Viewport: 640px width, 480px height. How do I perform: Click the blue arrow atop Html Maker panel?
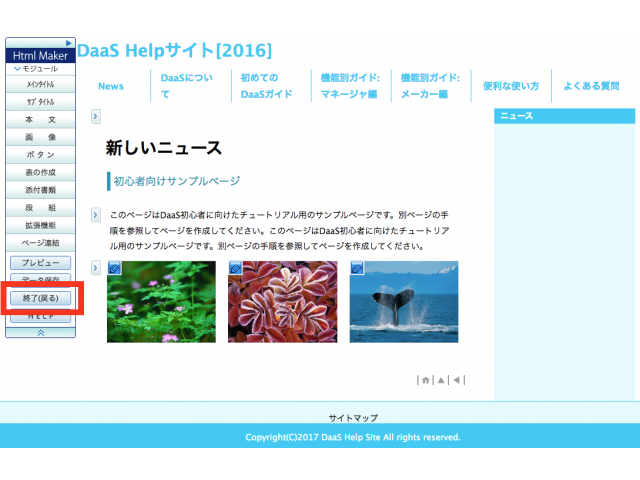coord(69,44)
